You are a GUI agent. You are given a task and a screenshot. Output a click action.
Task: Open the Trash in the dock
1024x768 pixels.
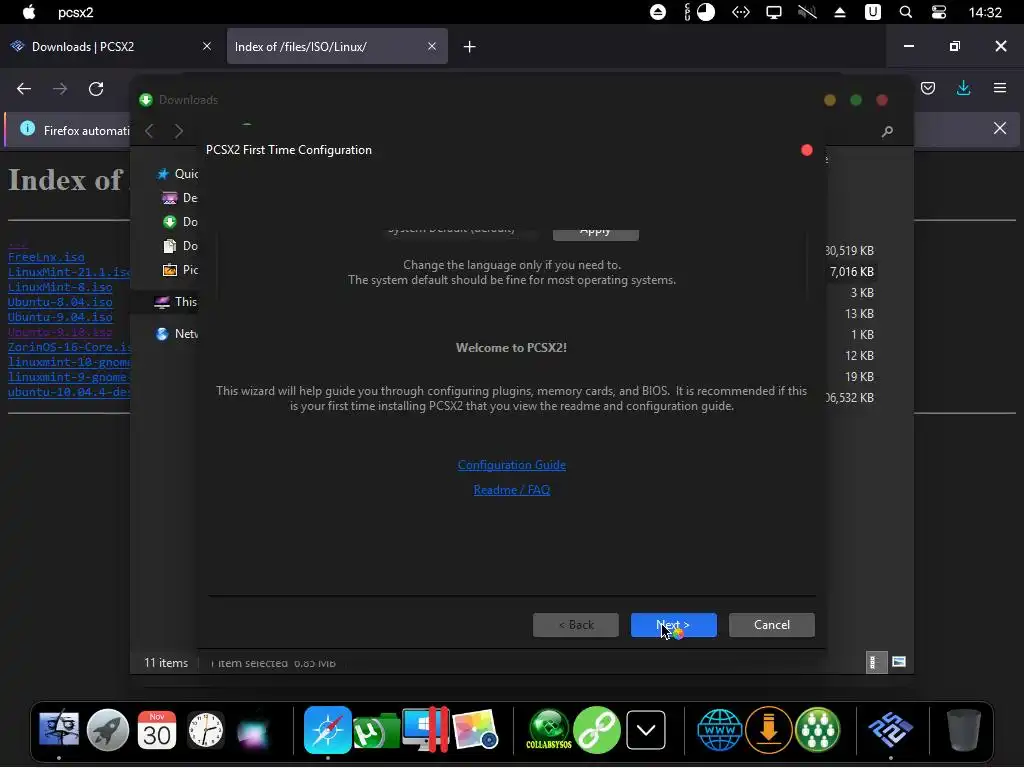click(964, 729)
